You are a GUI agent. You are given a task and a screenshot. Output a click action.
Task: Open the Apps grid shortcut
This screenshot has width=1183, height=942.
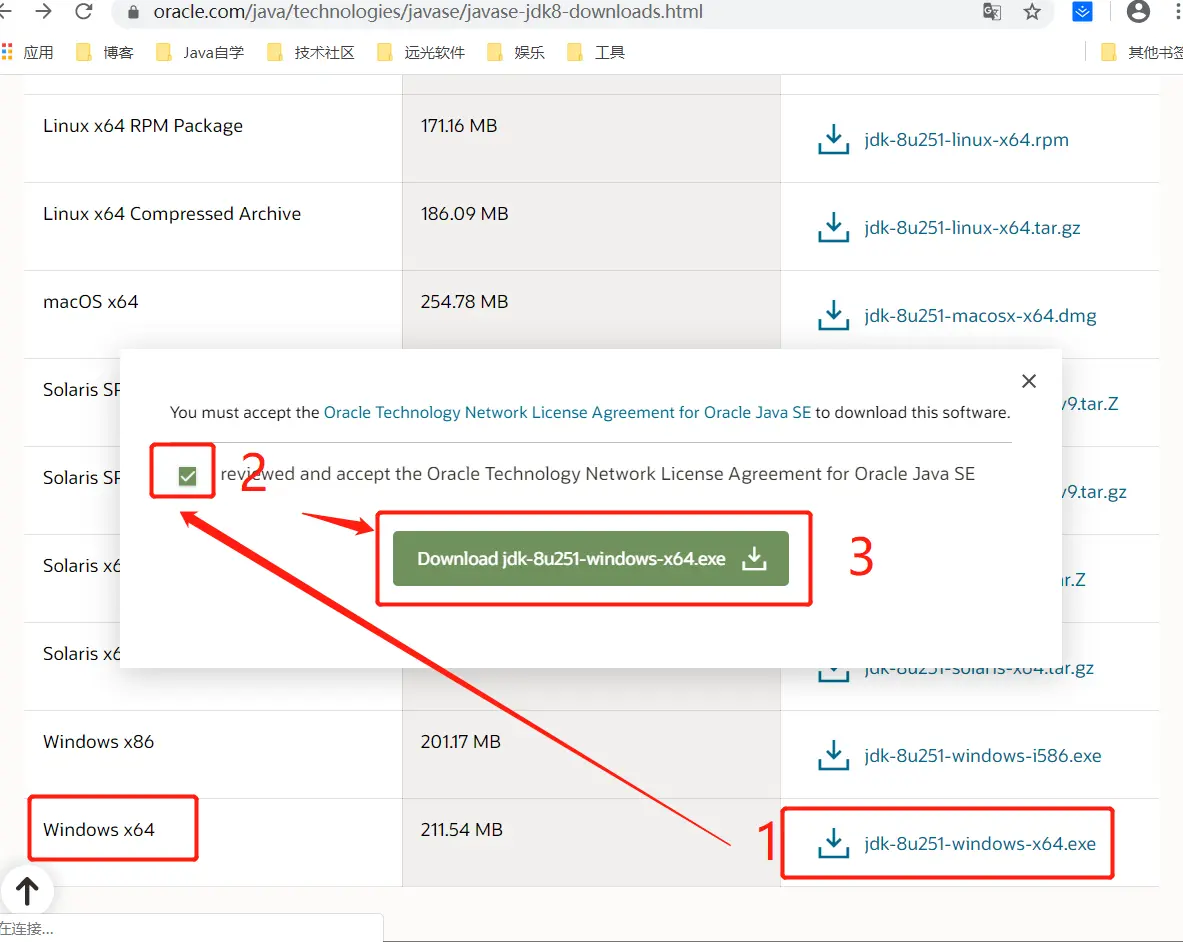27,52
